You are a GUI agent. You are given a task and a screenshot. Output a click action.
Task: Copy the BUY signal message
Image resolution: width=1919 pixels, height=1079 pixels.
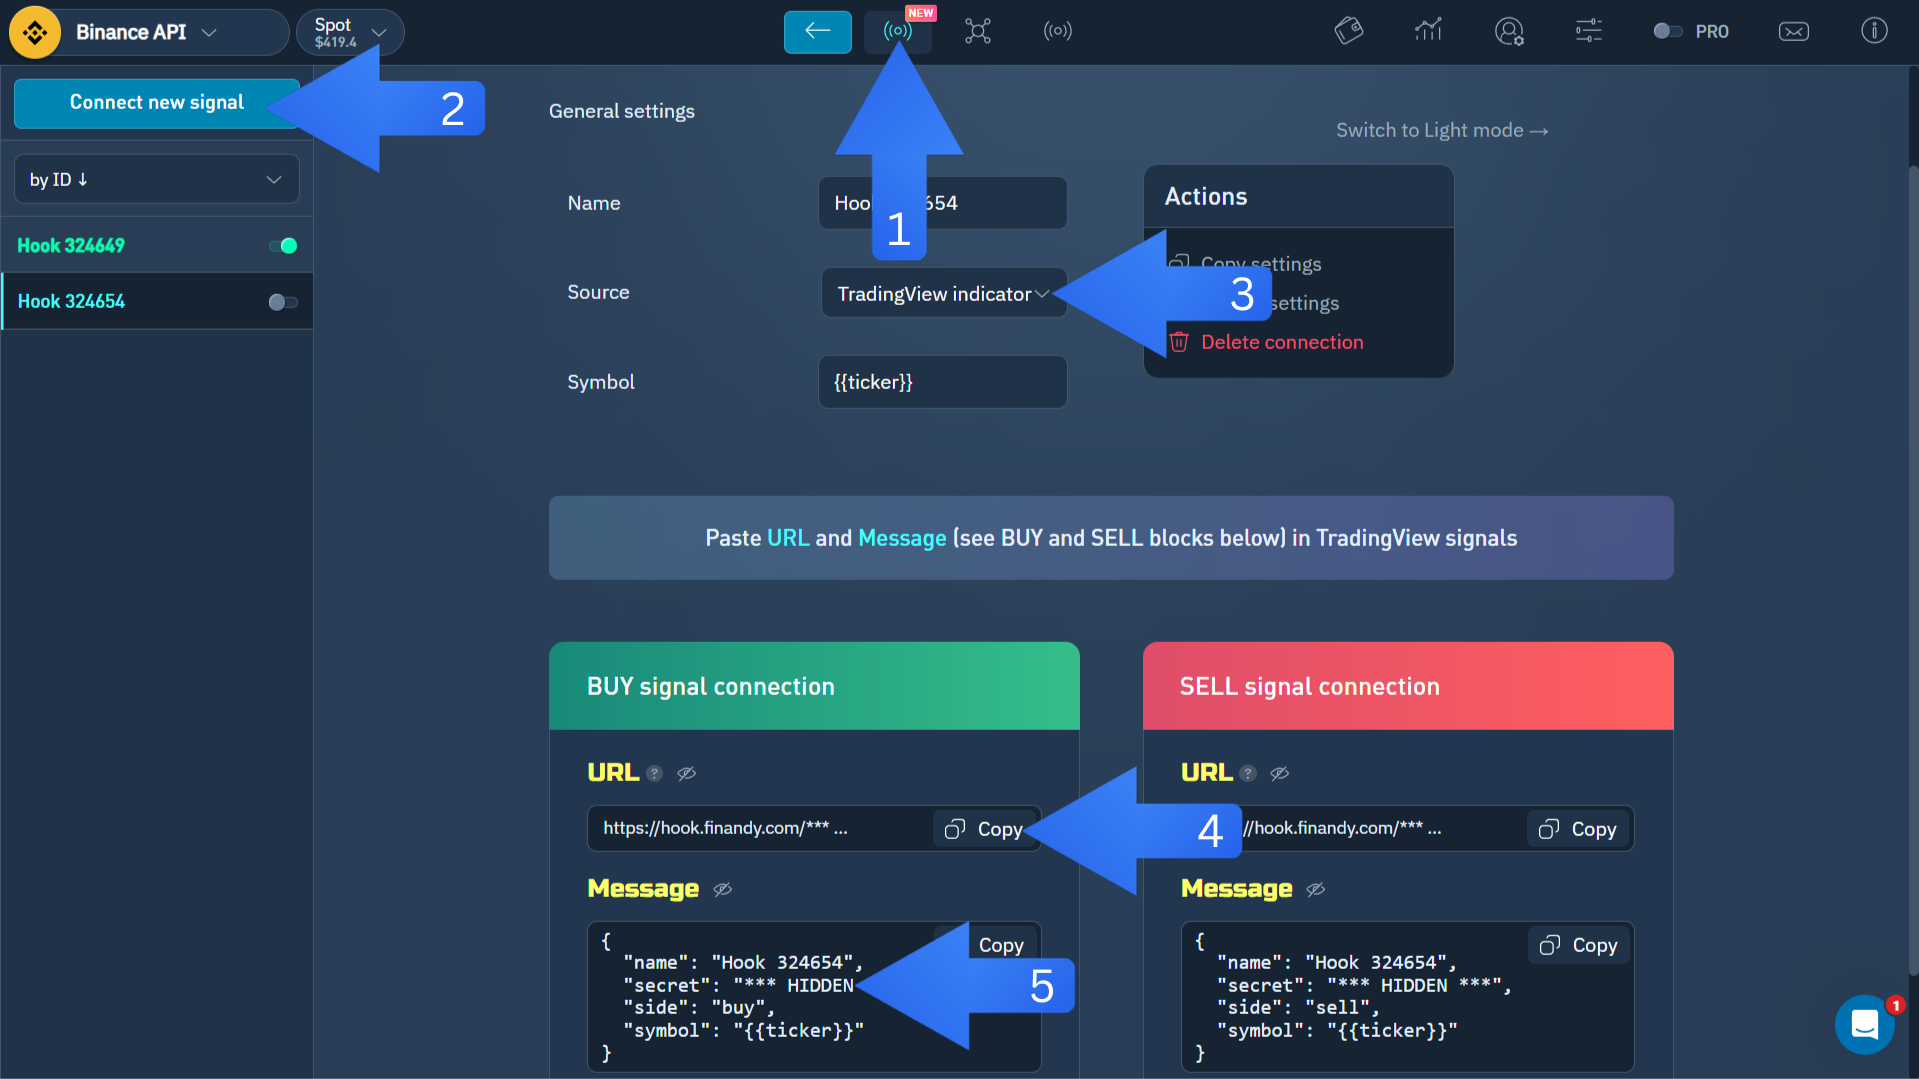coord(1001,945)
